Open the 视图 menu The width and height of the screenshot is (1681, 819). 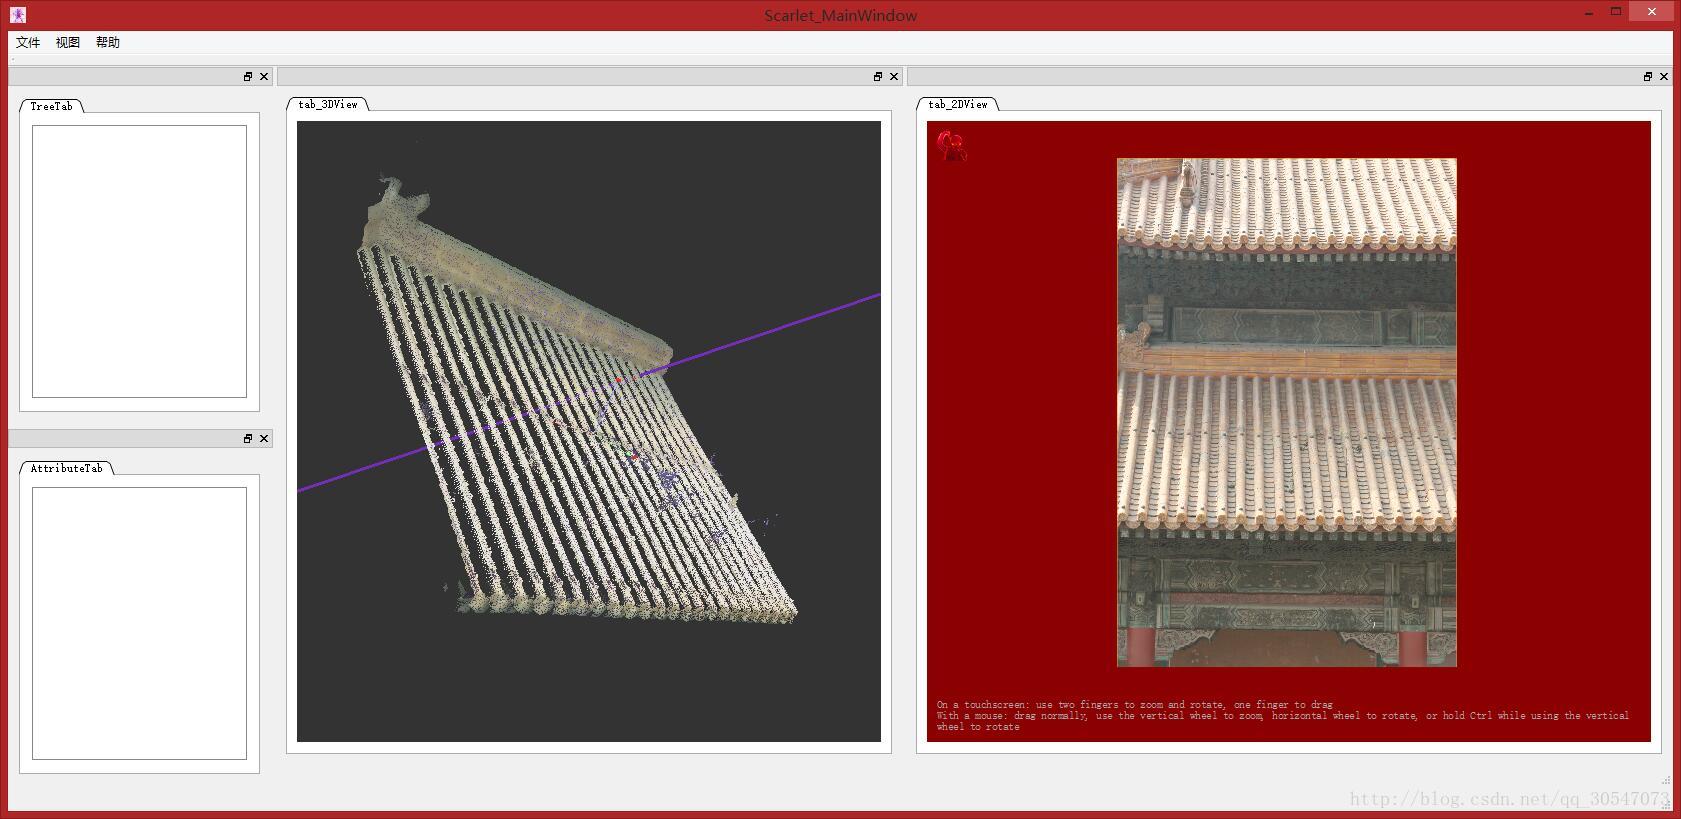pyautogui.click(x=68, y=42)
